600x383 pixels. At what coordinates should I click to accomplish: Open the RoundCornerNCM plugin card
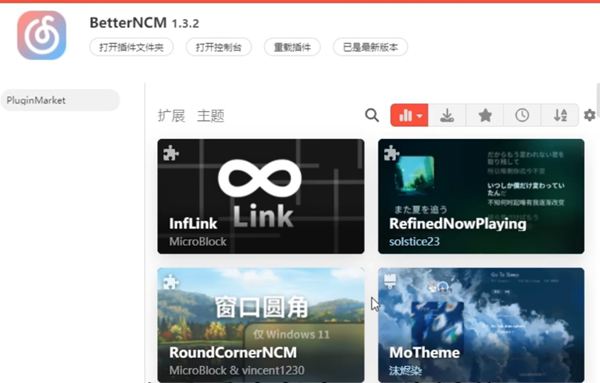point(261,324)
